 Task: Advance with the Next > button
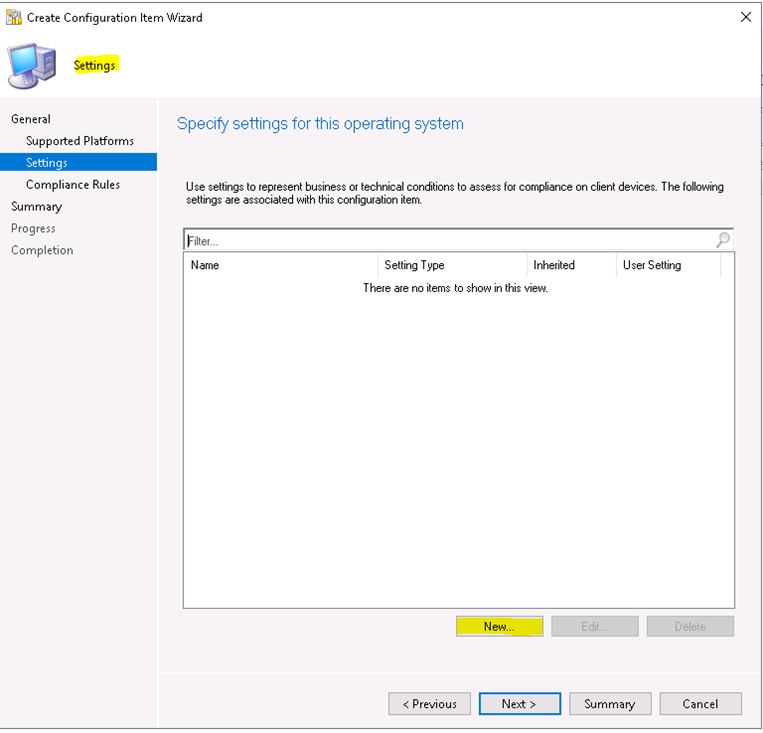[520, 704]
